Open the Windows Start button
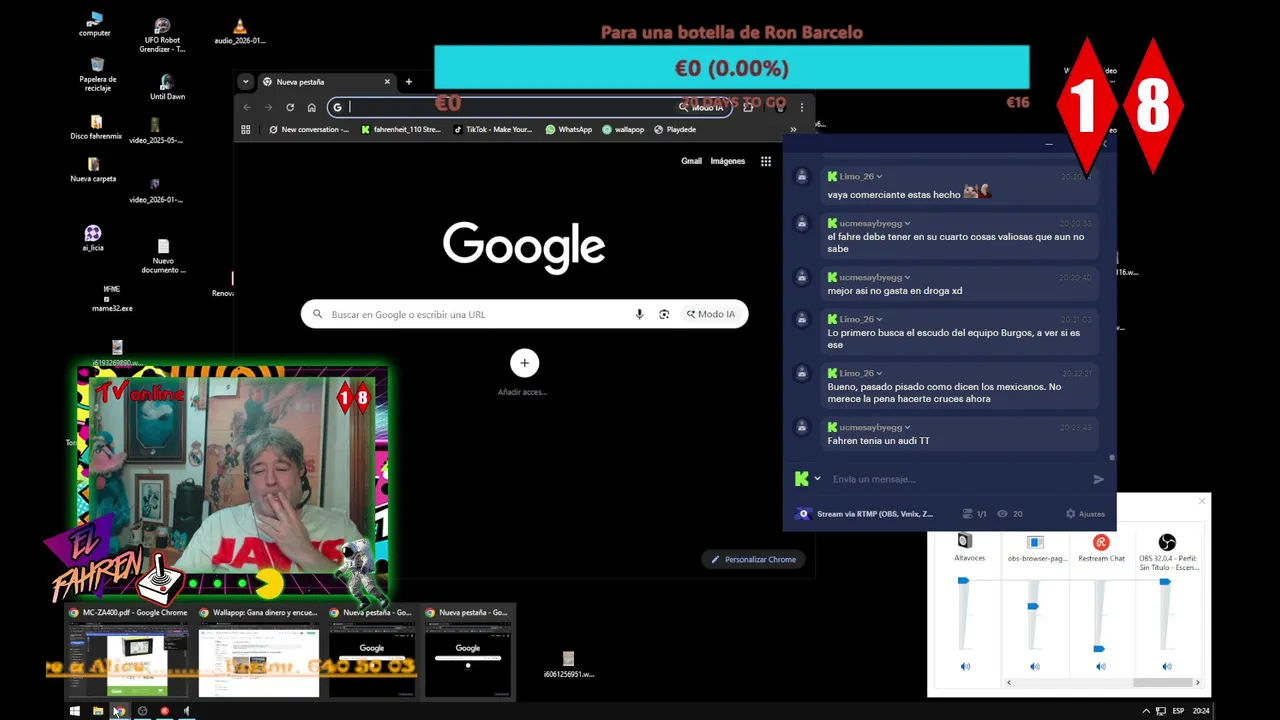The width and height of the screenshot is (1280, 720). tap(75, 711)
